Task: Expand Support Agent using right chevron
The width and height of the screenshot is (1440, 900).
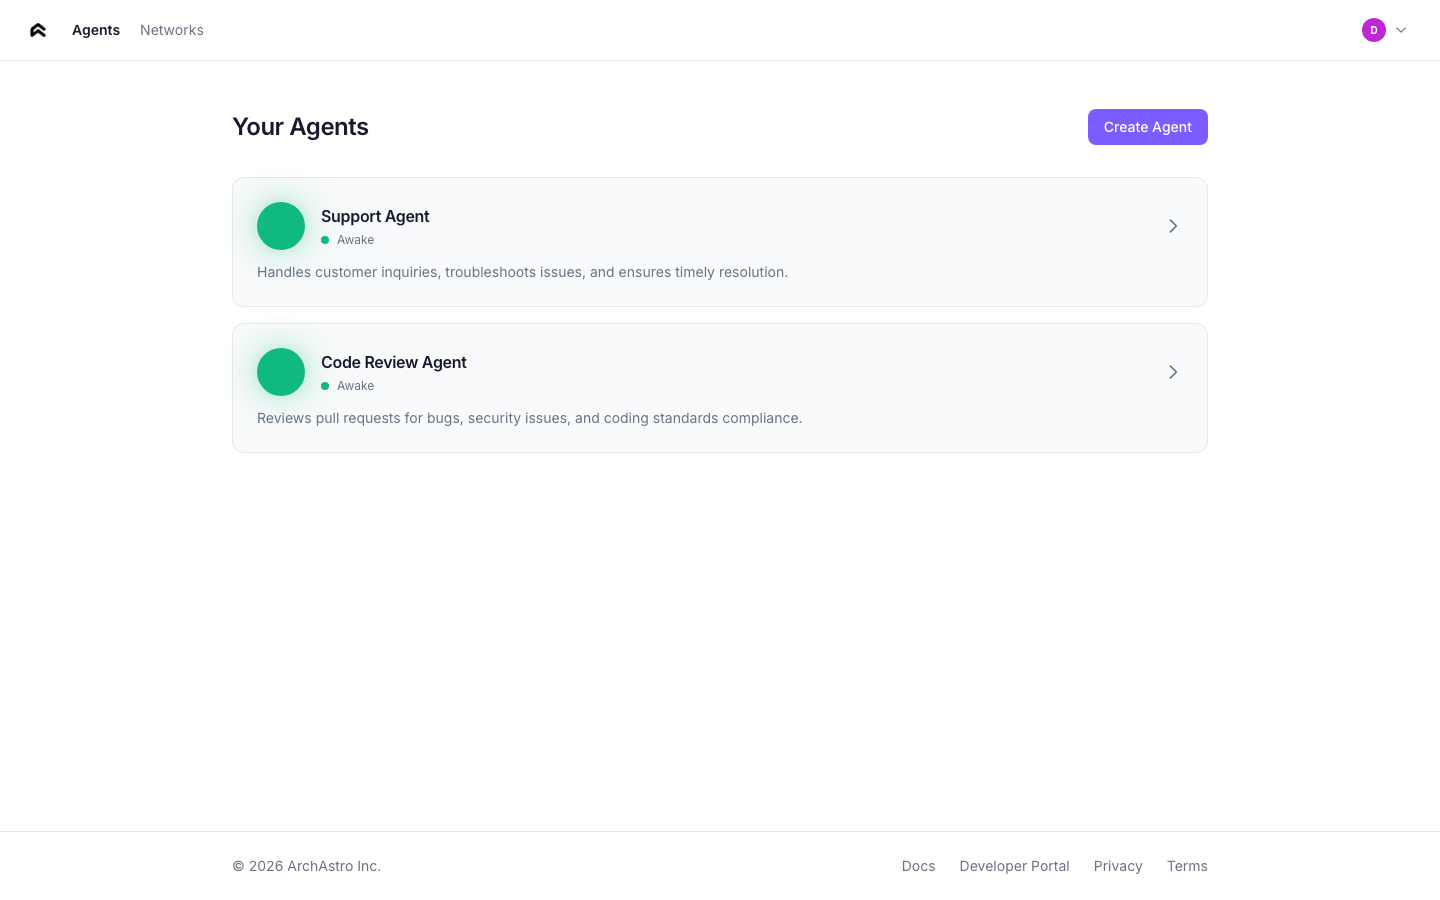Action: [x=1173, y=226]
